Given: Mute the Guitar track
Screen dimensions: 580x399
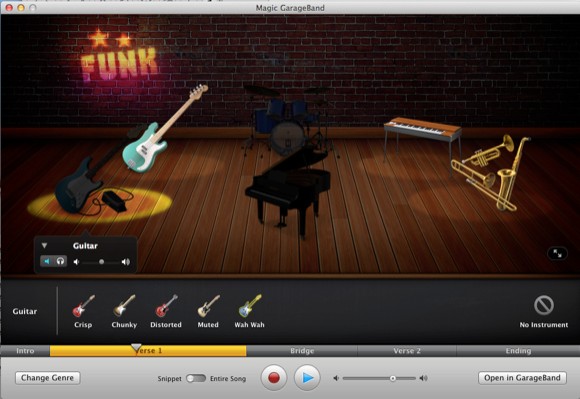Looking at the screenshot, I should (x=47, y=261).
